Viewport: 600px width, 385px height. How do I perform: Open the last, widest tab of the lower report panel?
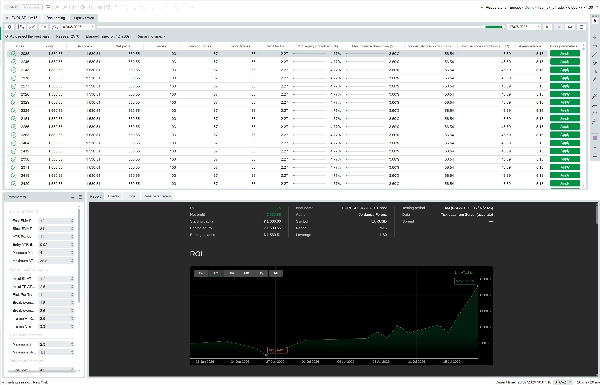[x=157, y=196]
